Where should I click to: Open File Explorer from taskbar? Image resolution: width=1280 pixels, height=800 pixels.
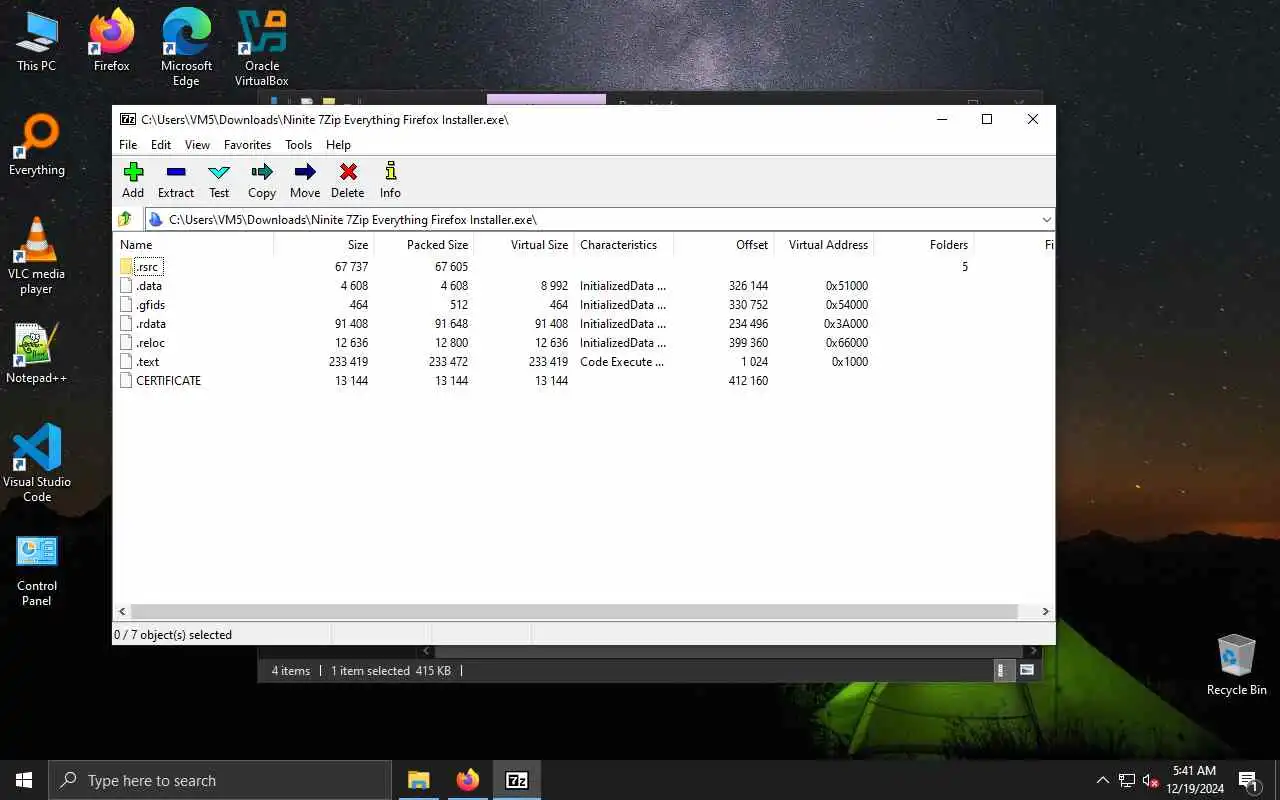pyautogui.click(x=418, y=780)
